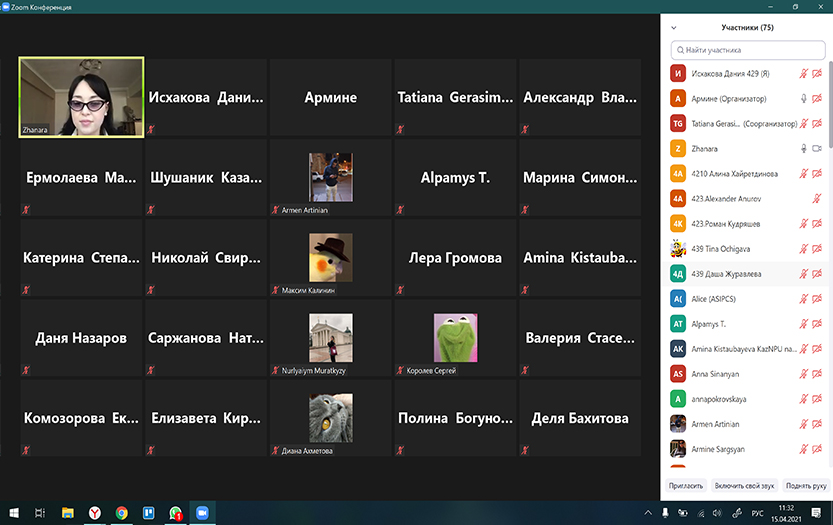Click the Найти участника search field
Screen dimensions: 833x525
(x=748, y=49)
